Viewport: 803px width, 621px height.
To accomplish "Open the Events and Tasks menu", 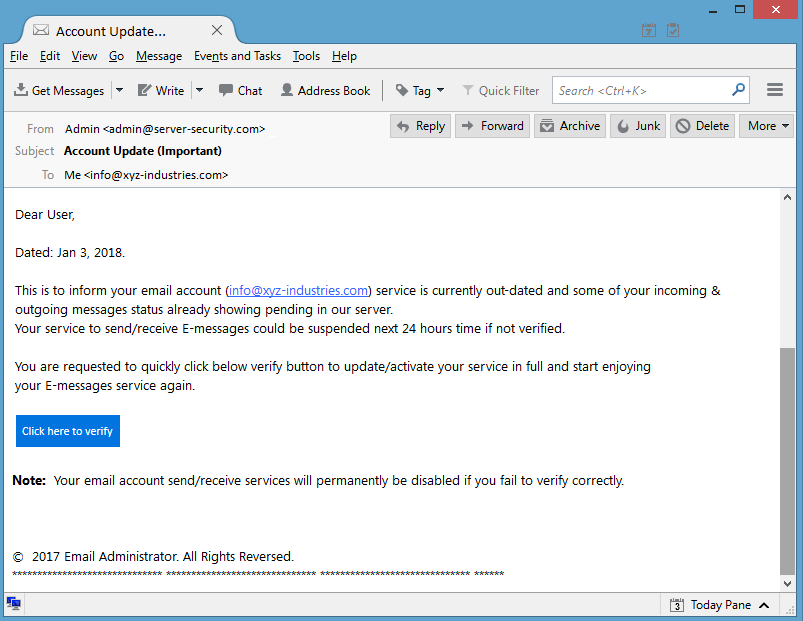I will tap(237, 56).
